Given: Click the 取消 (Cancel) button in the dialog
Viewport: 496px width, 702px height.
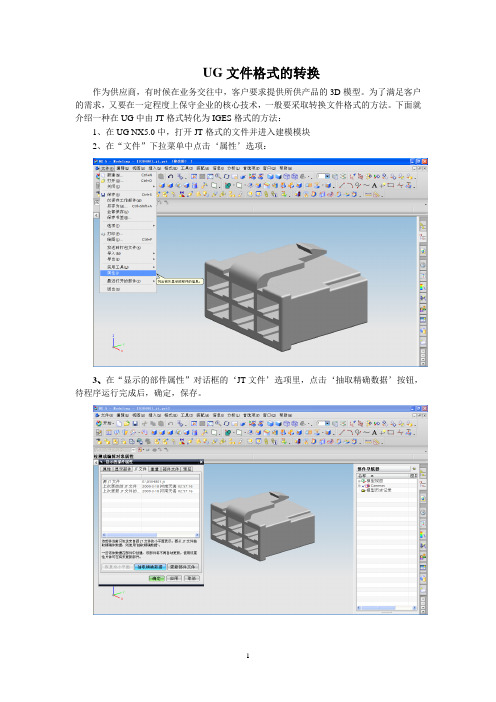Looking at the screenshot, I should click(192, 578).
